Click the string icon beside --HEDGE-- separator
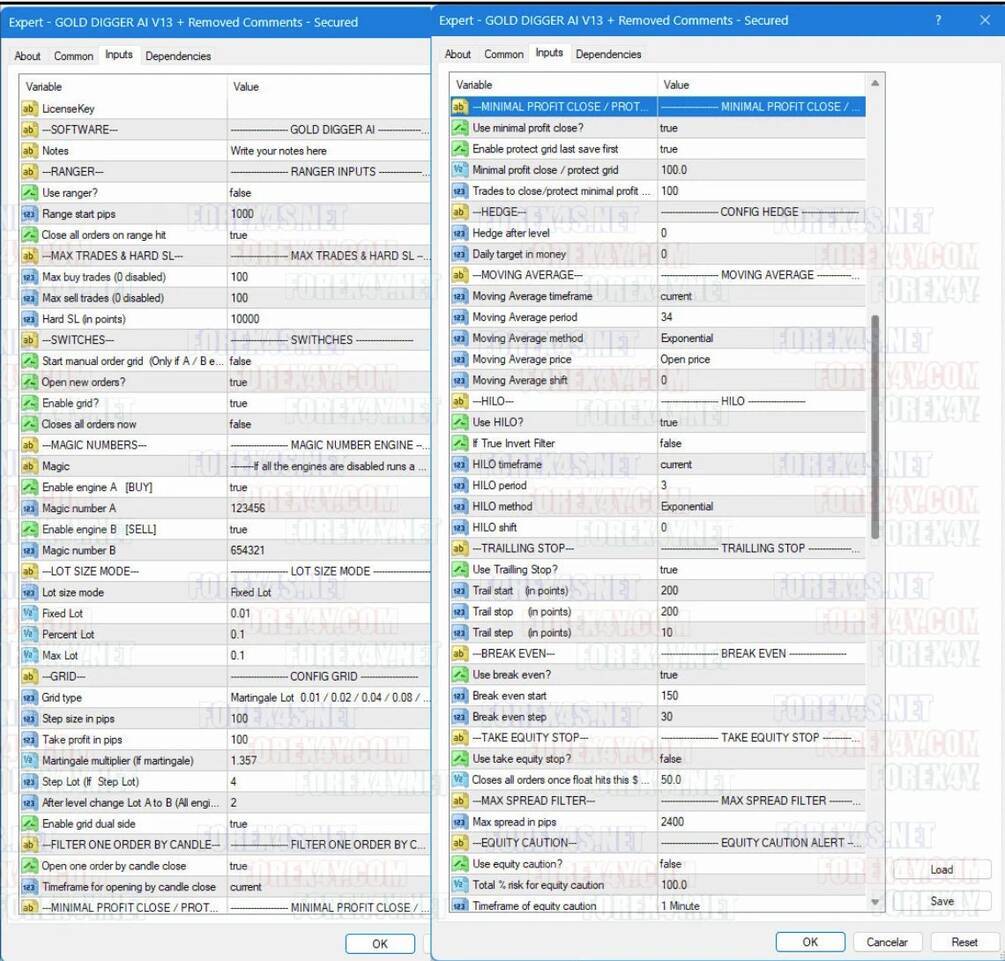Image resolution: width=1005 pixels, height=961 pixels. pyautogui.click(x=460, y=212)
